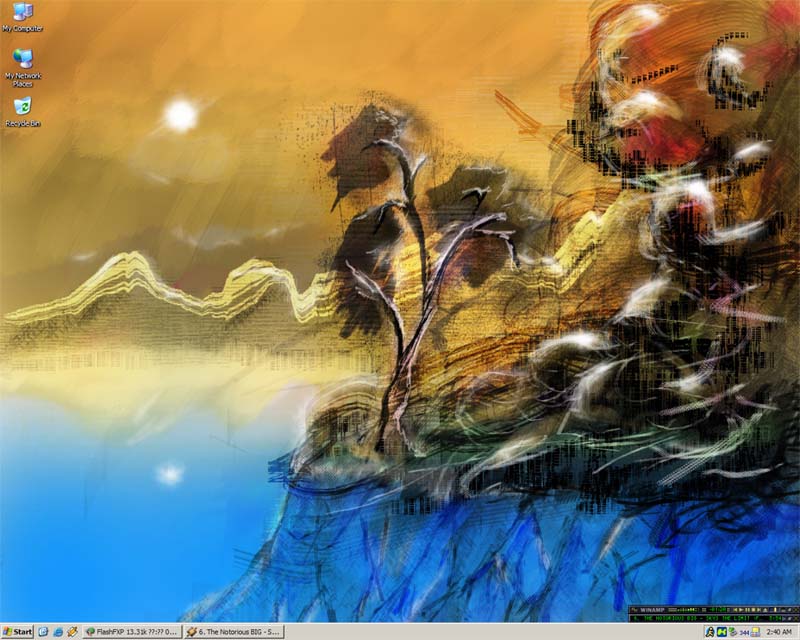Adjust the Winamp windowshade position slider
The width and height of the screenshot is (800, 640).
point(776,610)
